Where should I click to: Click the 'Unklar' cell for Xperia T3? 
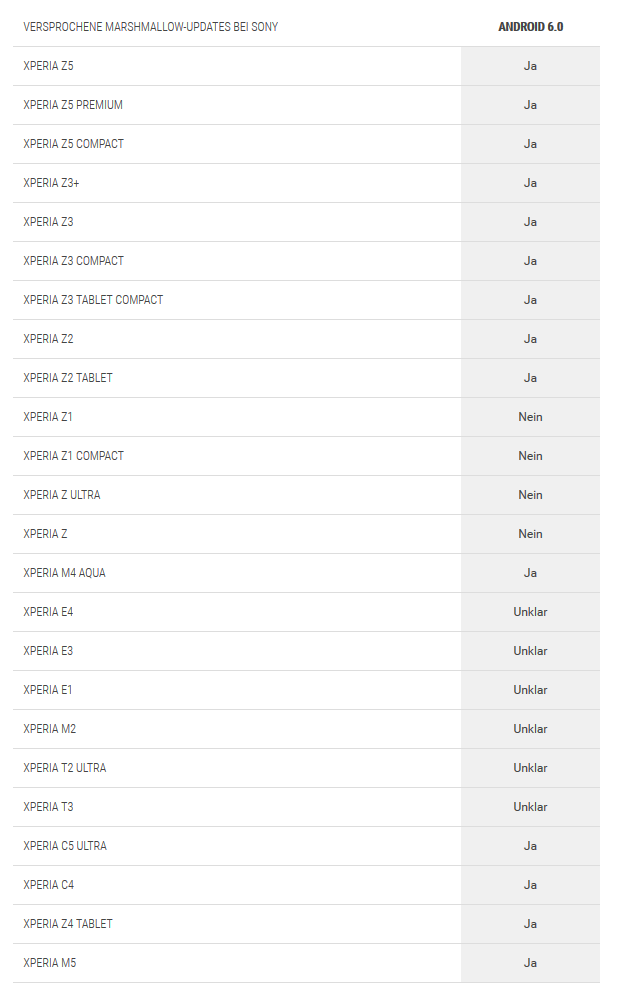530,807
